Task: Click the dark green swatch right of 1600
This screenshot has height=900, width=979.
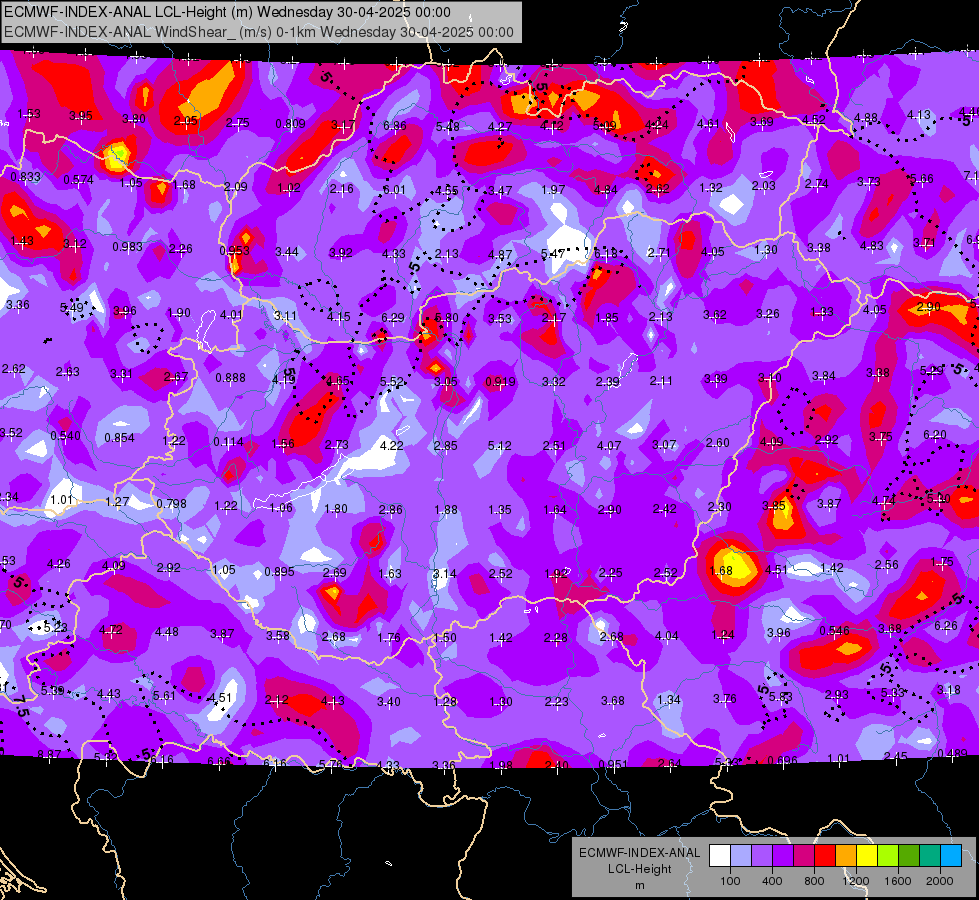Action: (x=909, y=855)
